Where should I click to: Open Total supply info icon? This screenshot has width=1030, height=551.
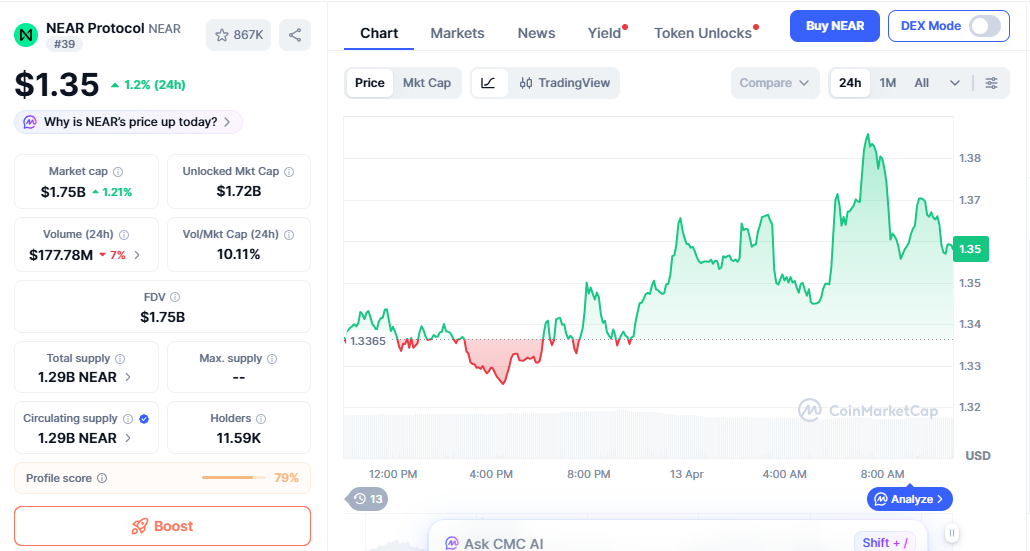coord(120,359)
